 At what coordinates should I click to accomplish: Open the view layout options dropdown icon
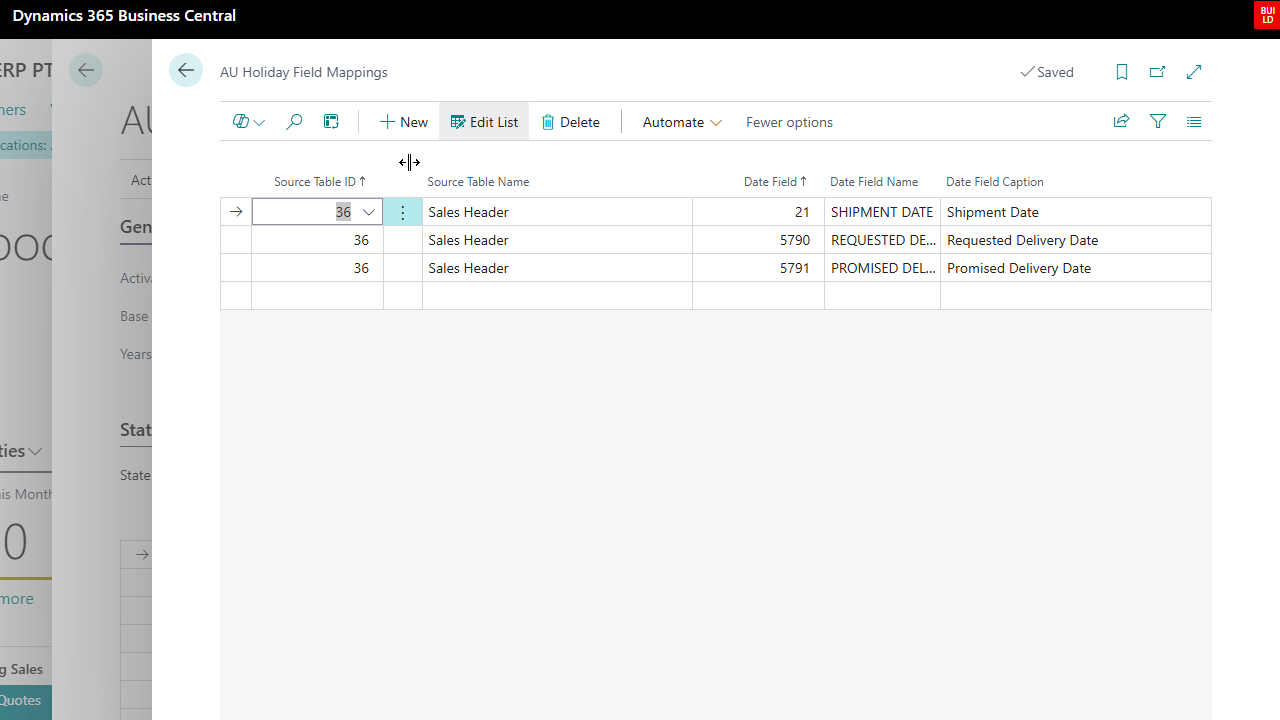248,122
